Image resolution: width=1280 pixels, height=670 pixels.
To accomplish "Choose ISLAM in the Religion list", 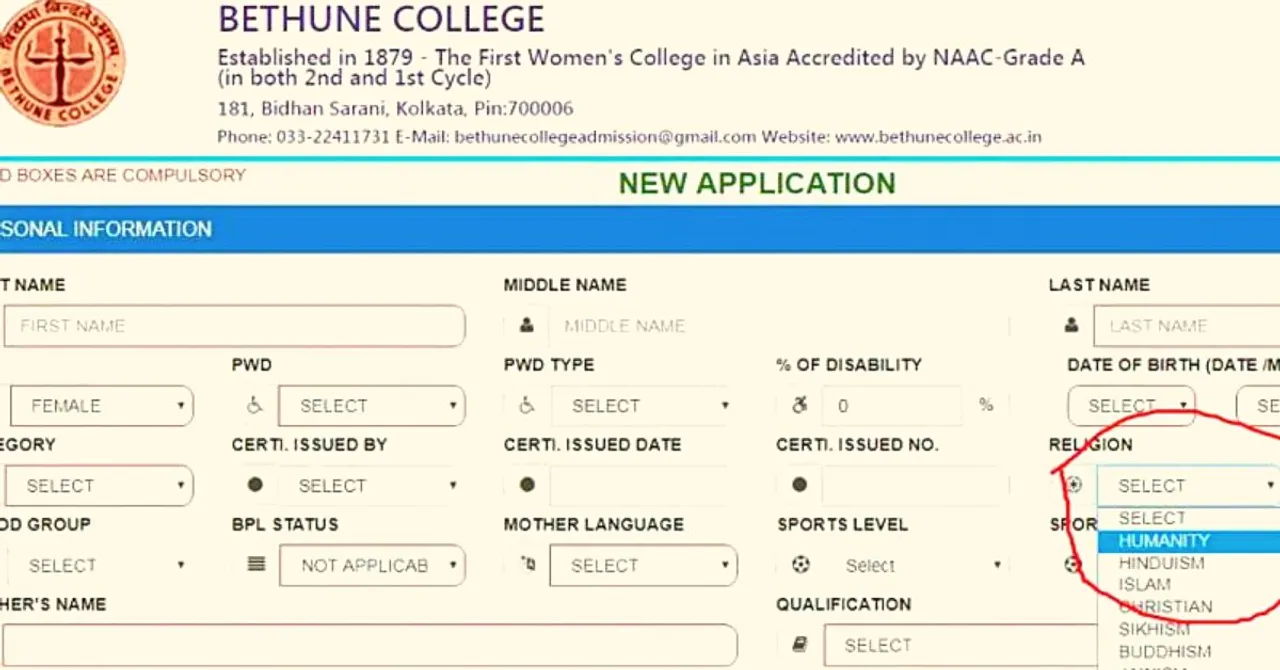I will [1188, 584].
